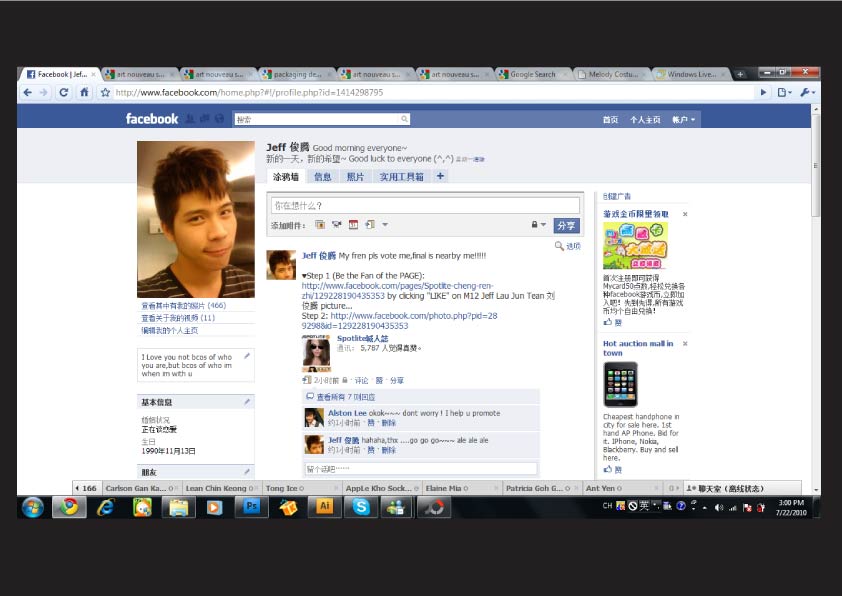Open Chrome wrench settings menu

pyautogui.click(x=807, y=92)
